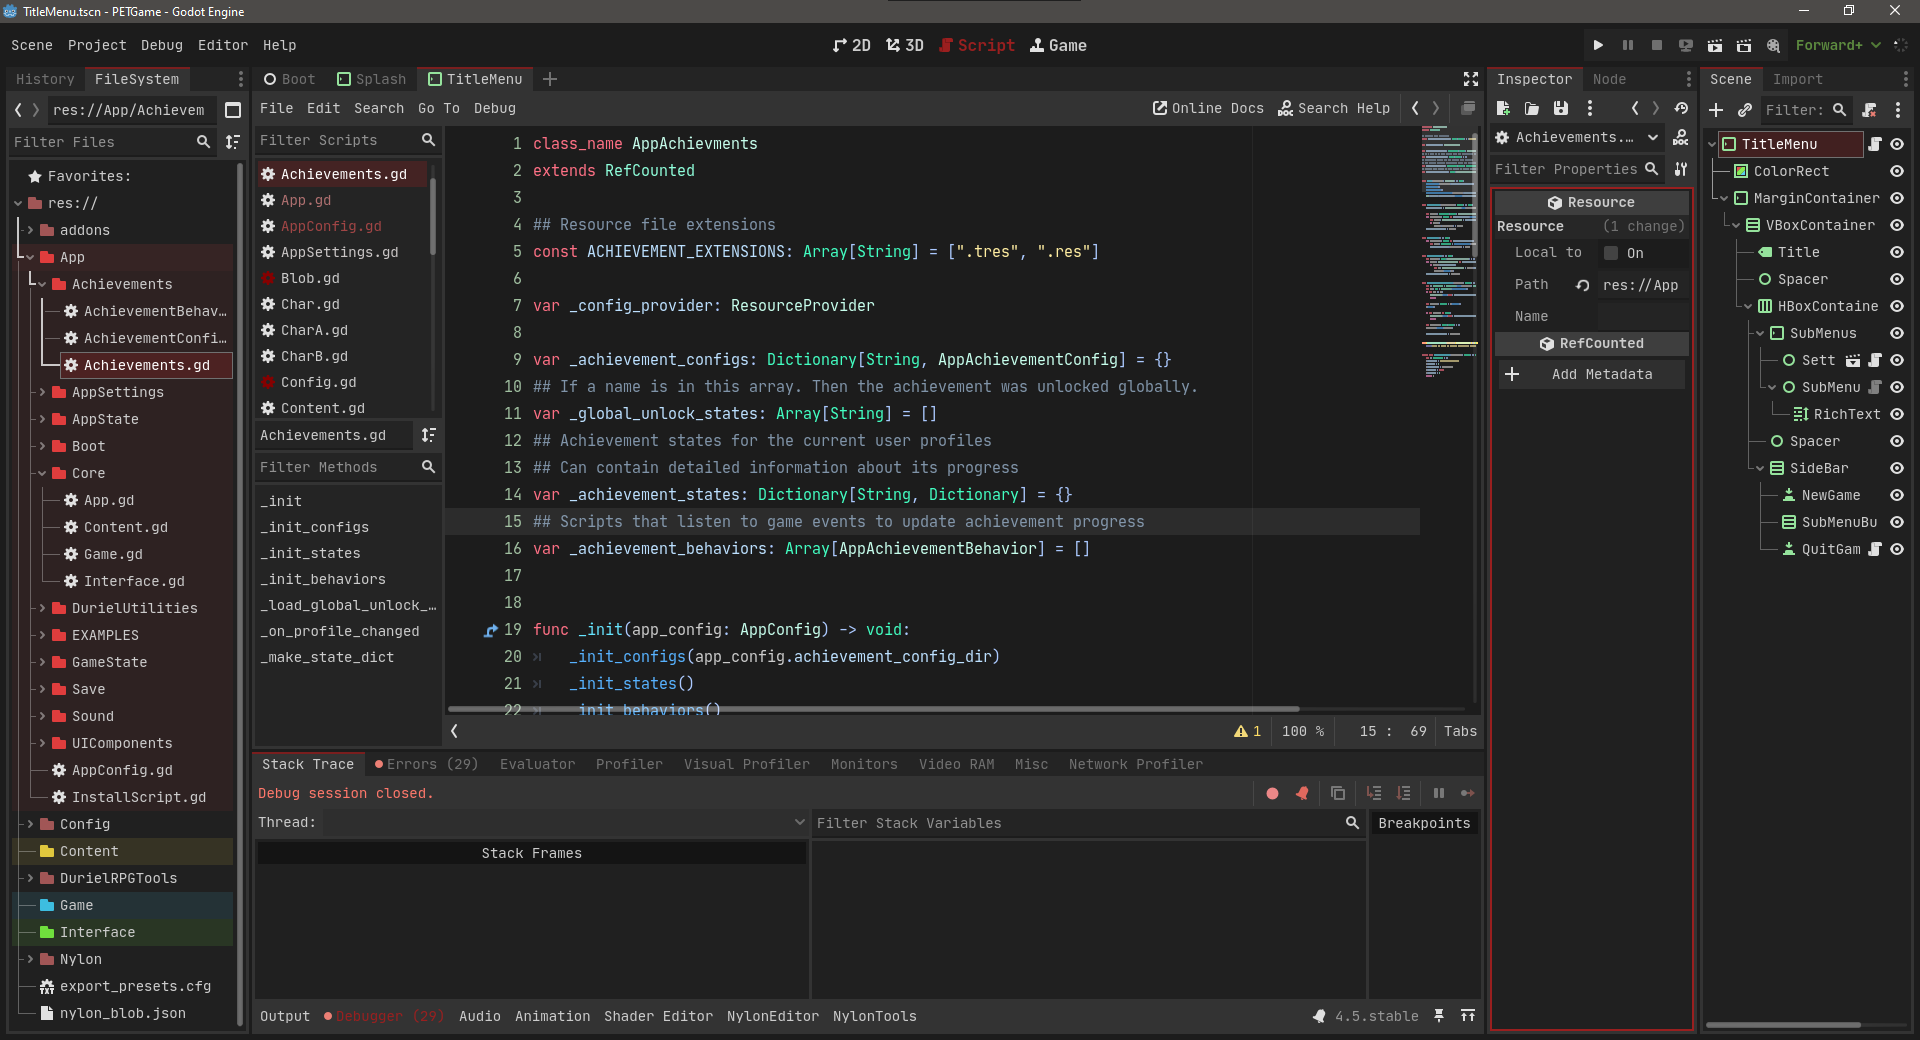Image resolution: width=1920 pixels, height=1040 pixels.
Task: Hide the ColorRect node
Action: coord(1897,171)
